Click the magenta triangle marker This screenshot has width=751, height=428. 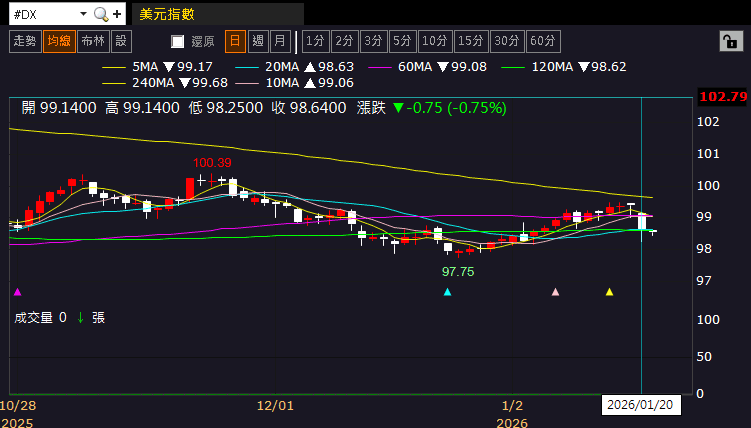tap(18, 292)
